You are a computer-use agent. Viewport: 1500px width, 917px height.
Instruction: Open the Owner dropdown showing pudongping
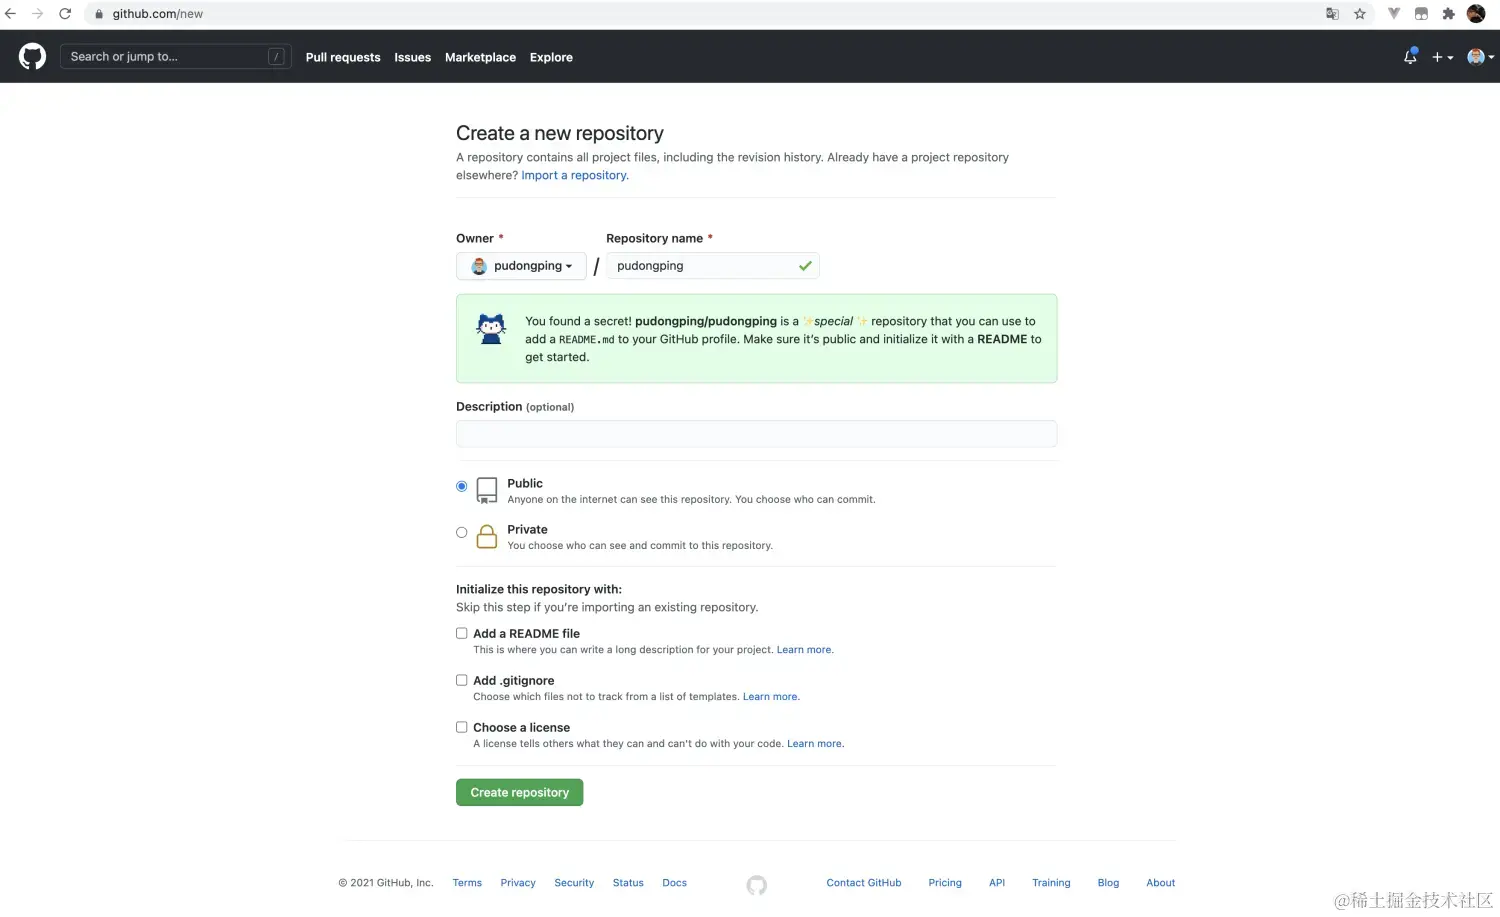pyautogui.click(x=521, y=265)
